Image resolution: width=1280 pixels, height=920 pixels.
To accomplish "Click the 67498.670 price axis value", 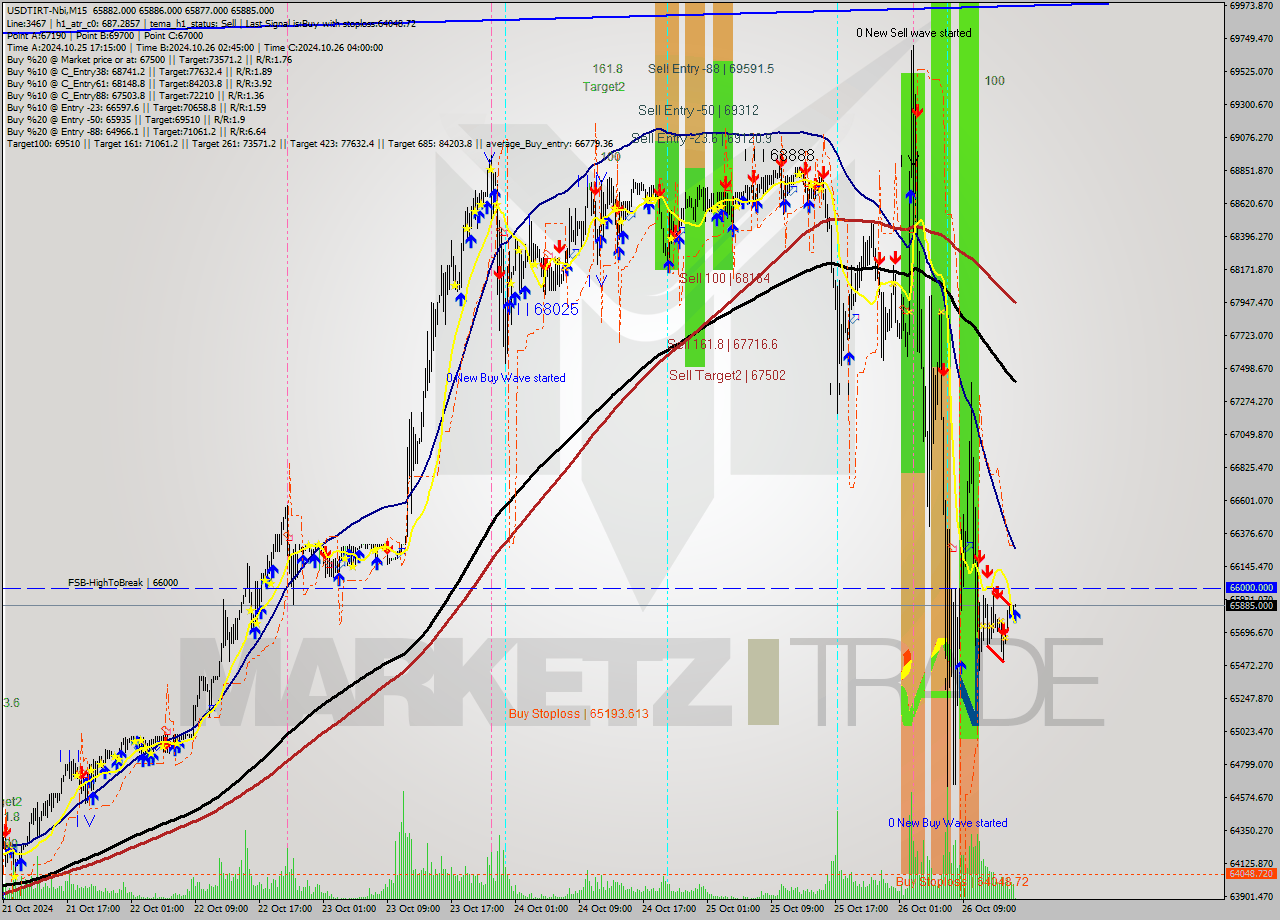I will [x=1251, y=369].
